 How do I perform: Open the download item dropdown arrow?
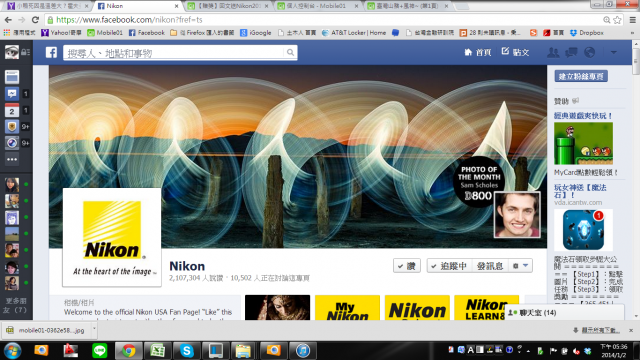tap(94, 329)
